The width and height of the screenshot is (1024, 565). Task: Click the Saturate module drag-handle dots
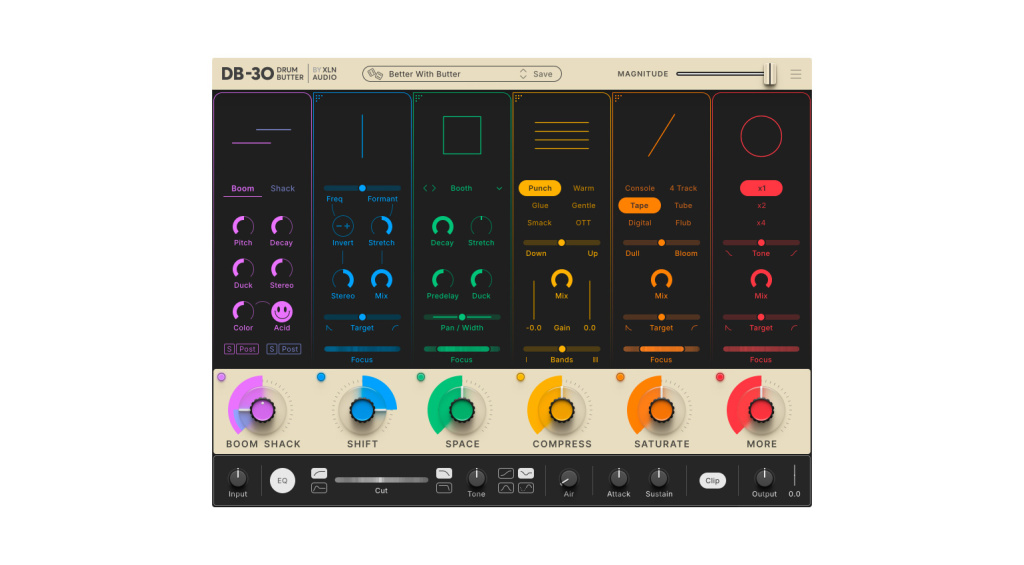coord(618,98)
